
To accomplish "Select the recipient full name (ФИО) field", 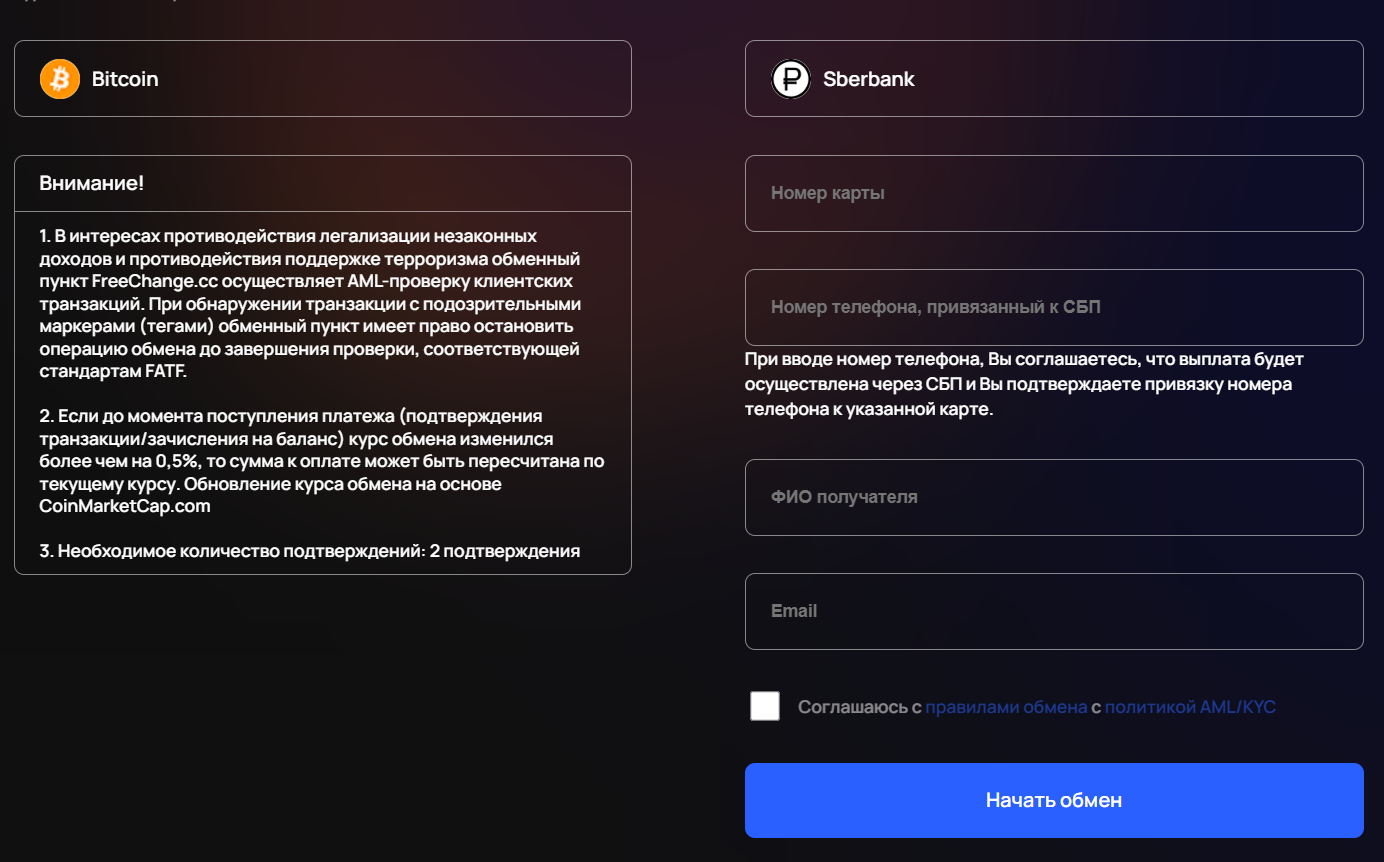I will [x=1053, y=497].
